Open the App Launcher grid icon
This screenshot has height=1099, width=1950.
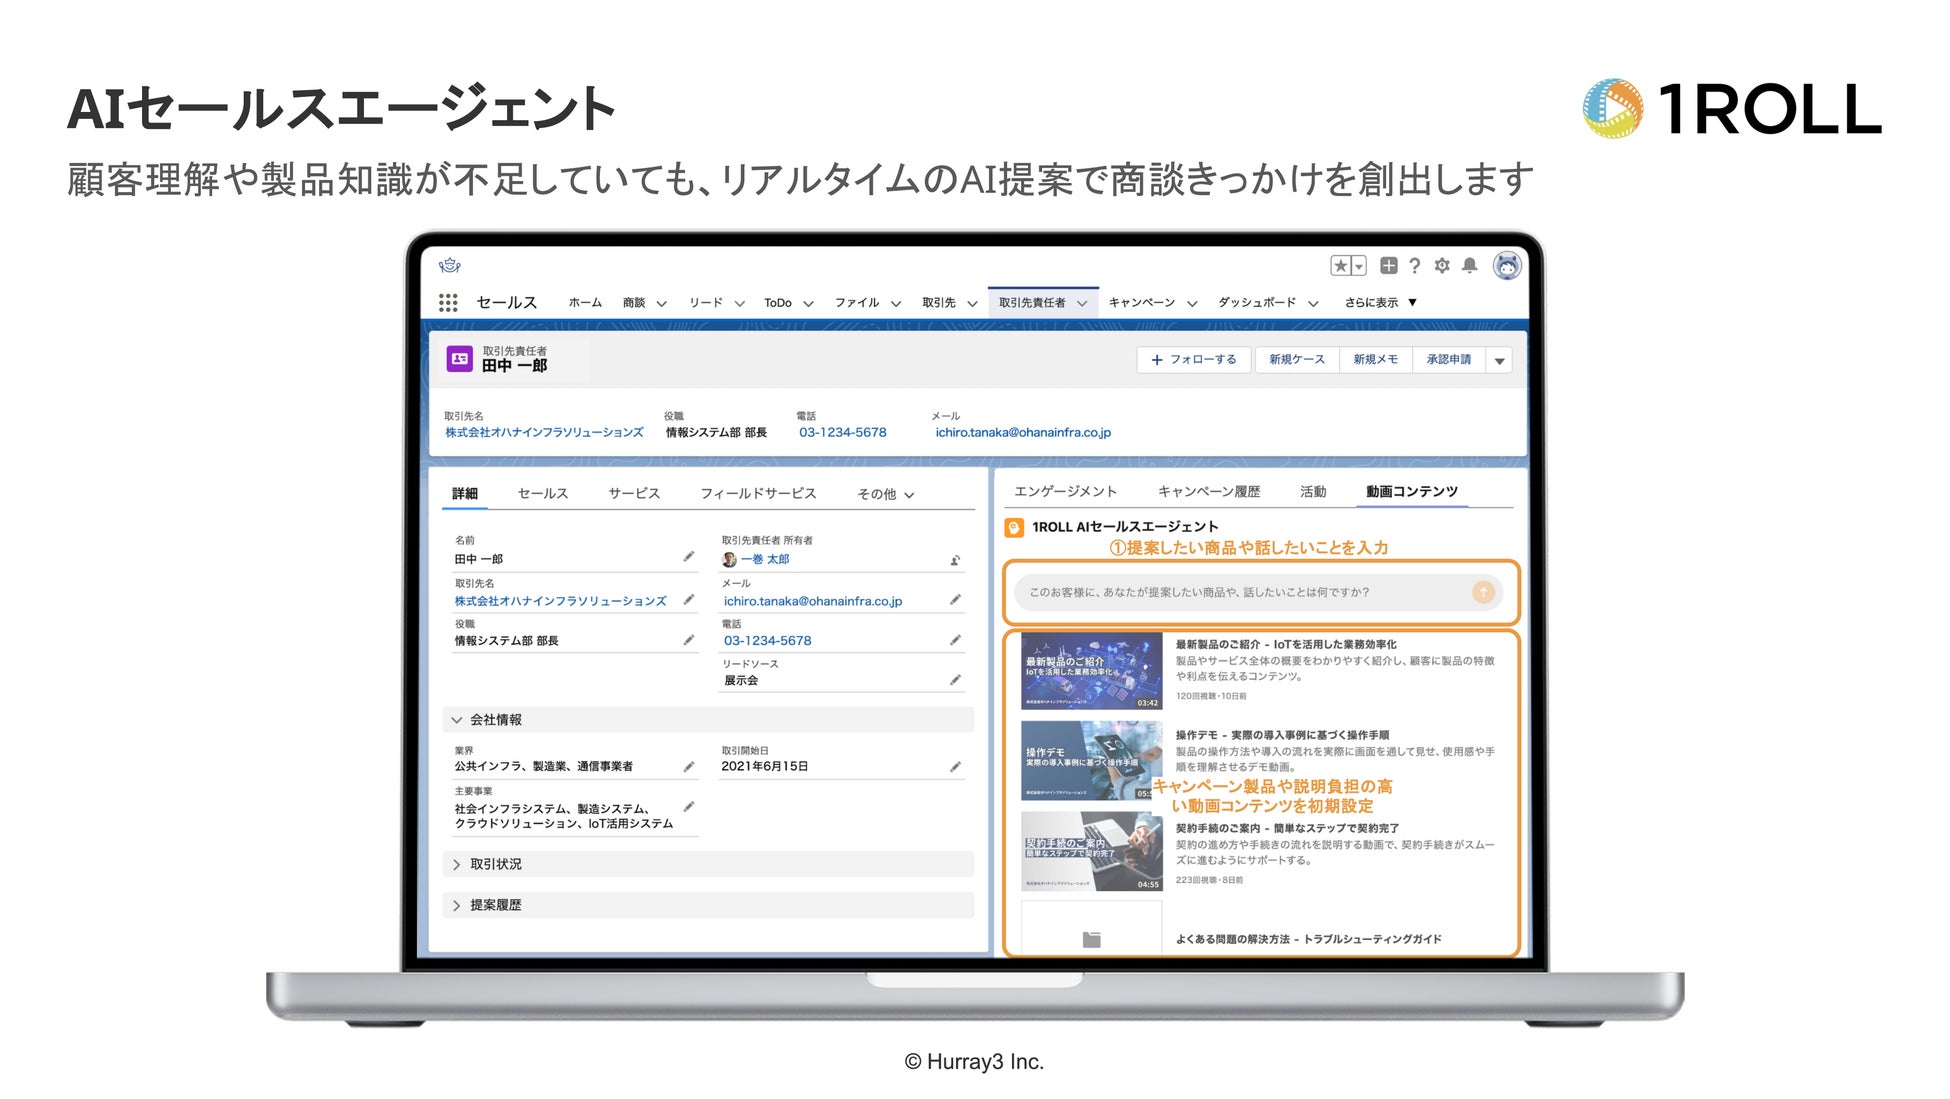coord(448,302)
